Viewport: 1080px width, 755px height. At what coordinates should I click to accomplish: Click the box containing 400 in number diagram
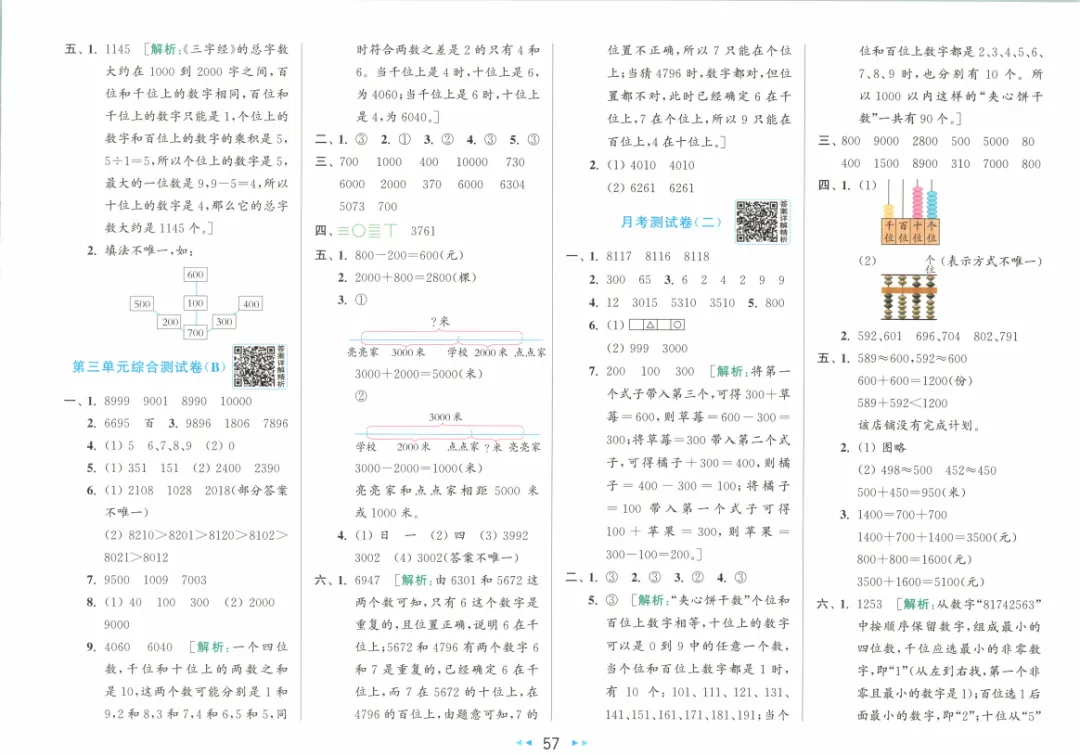pyautogui.click(x=251, y=304)
